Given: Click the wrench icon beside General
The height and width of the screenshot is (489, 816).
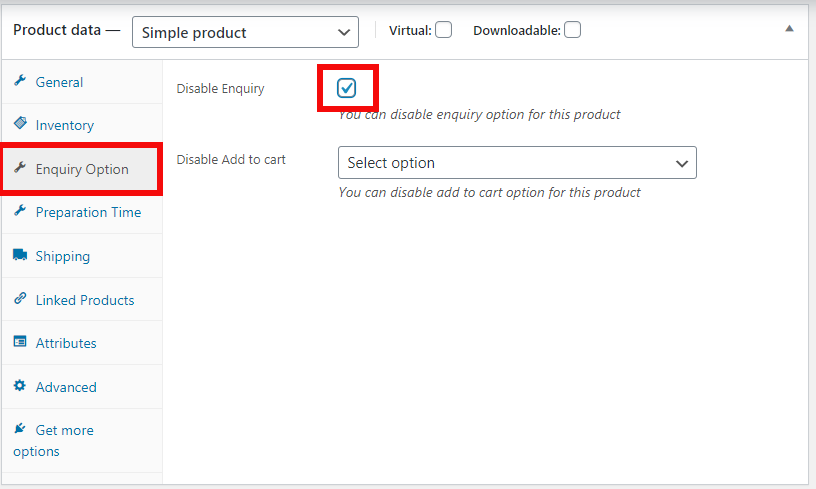Looking at the screenshot, I should (20, 81).
